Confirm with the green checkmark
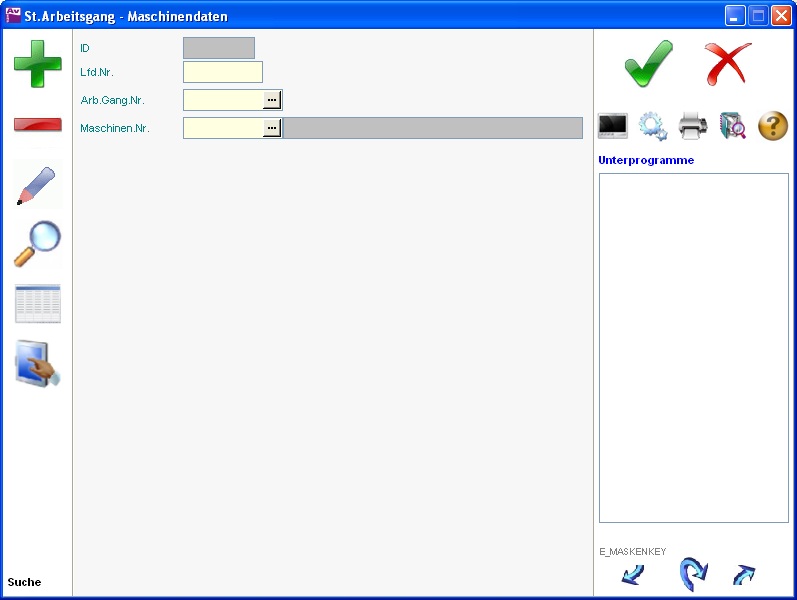 648,64
